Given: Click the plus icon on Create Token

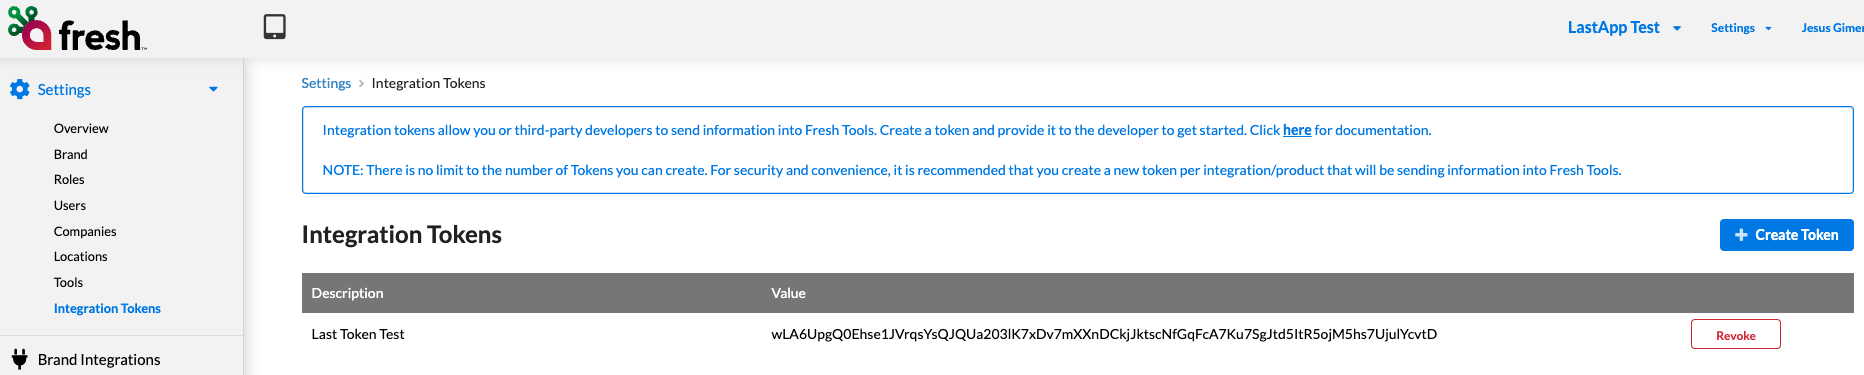Looking at the screenshot, I should [x=1741, y=235].
